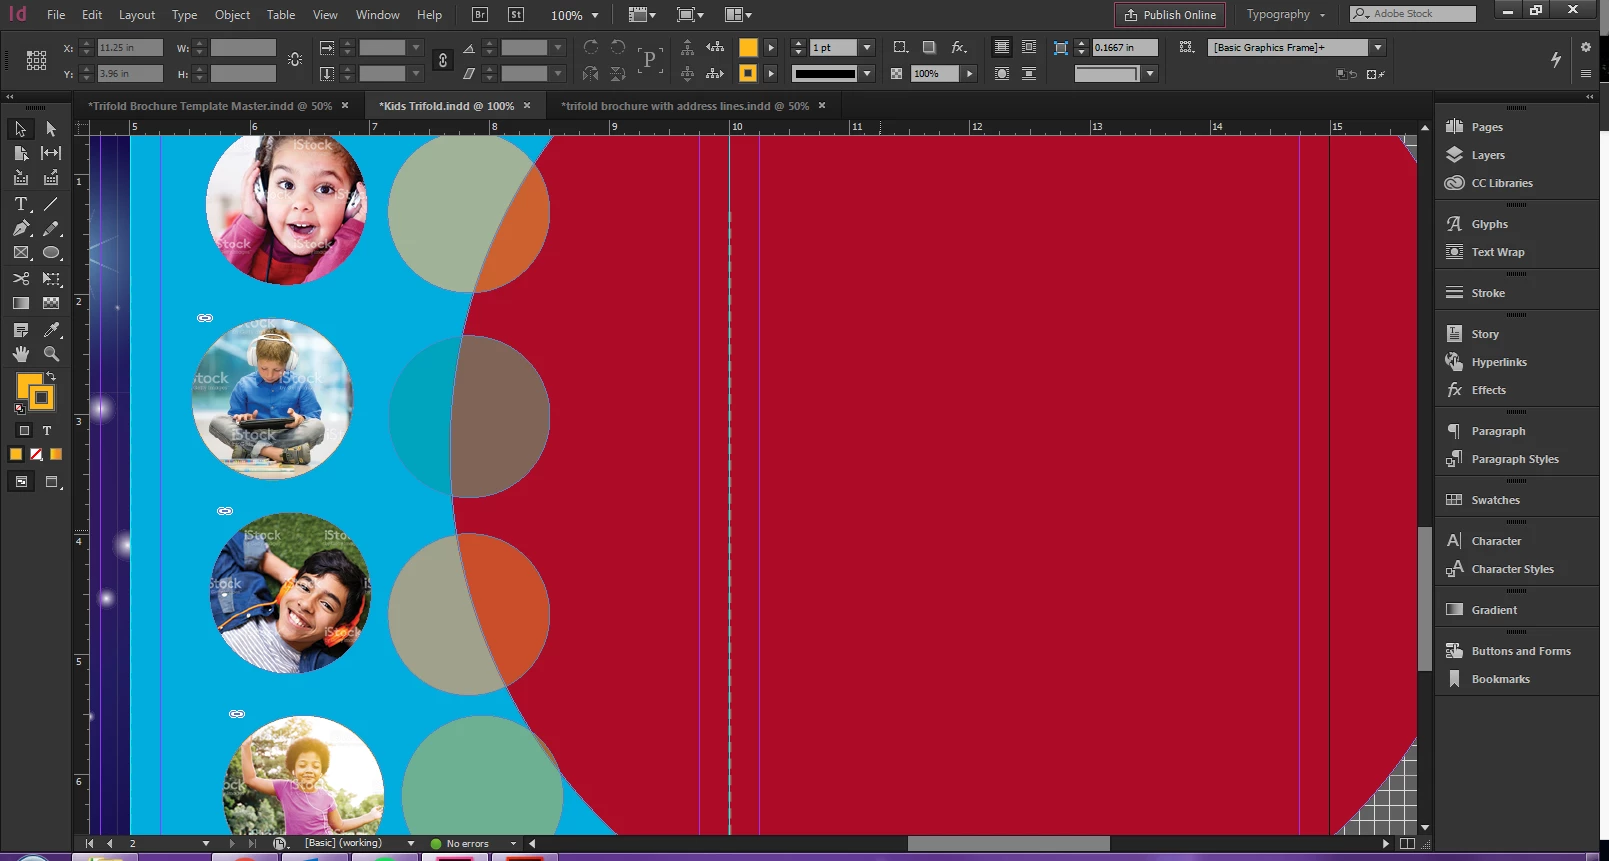Toggle constrain proportions for scaling link

tap(443, 61)
